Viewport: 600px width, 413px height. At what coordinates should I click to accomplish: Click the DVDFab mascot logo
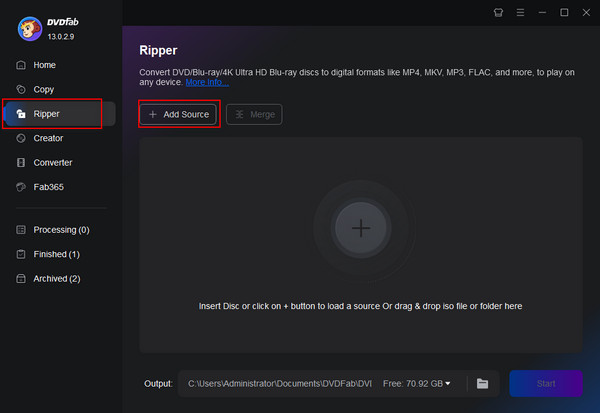[30, 29]
